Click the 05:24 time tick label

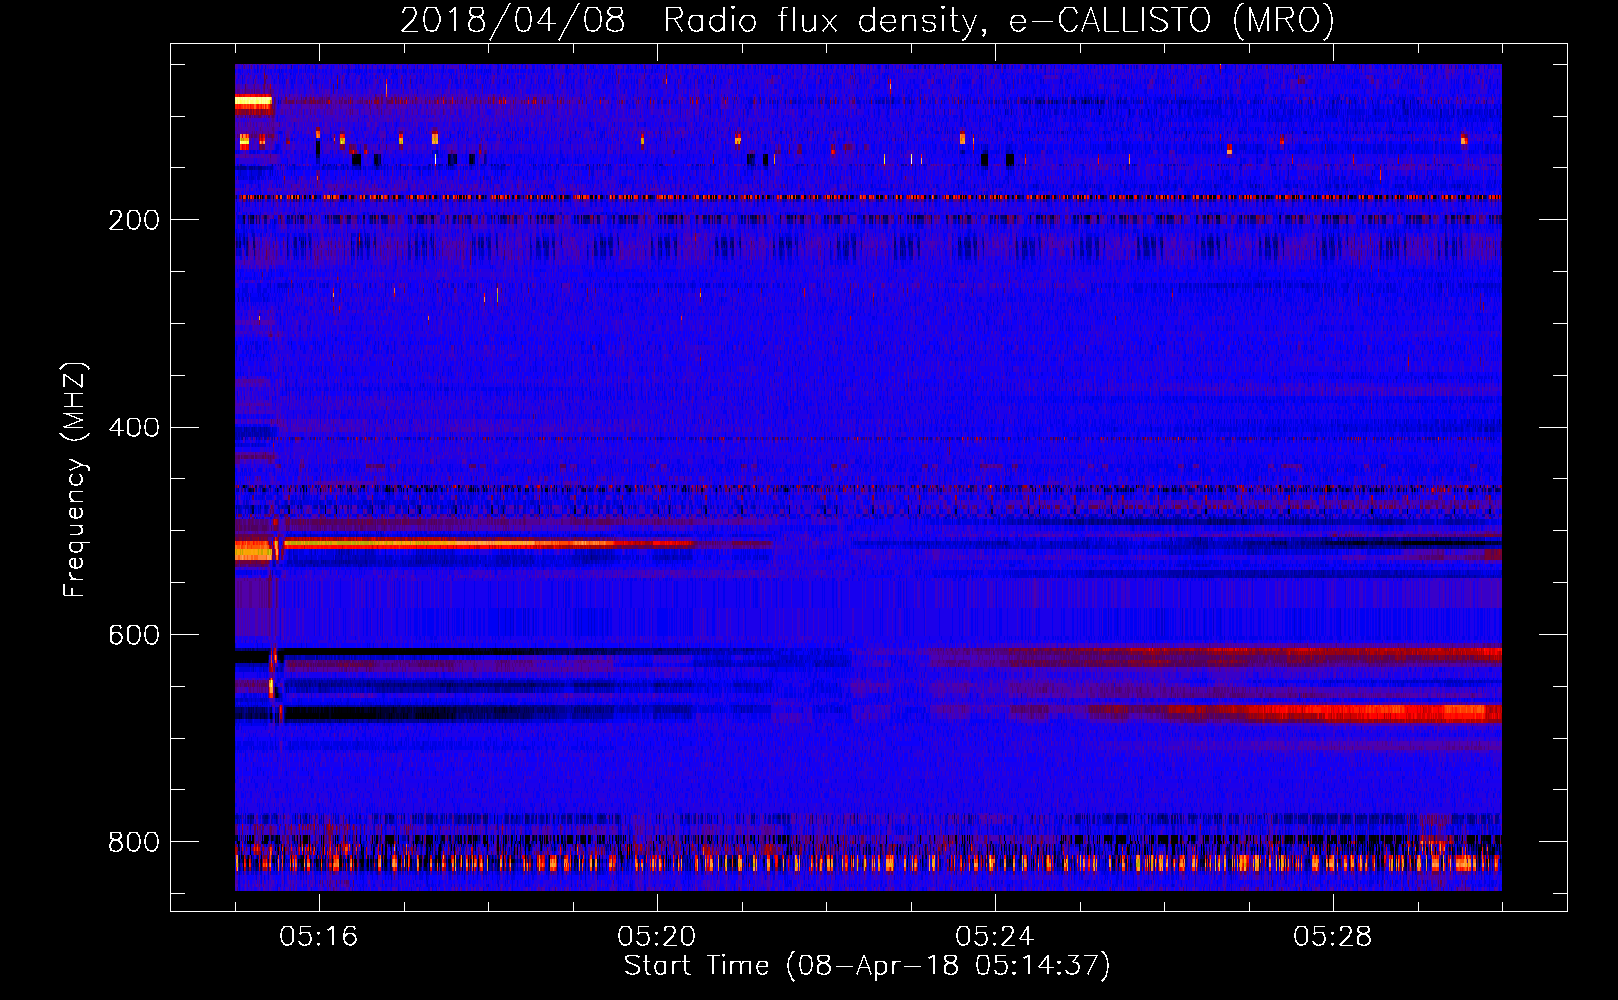[x=994, y=937]
